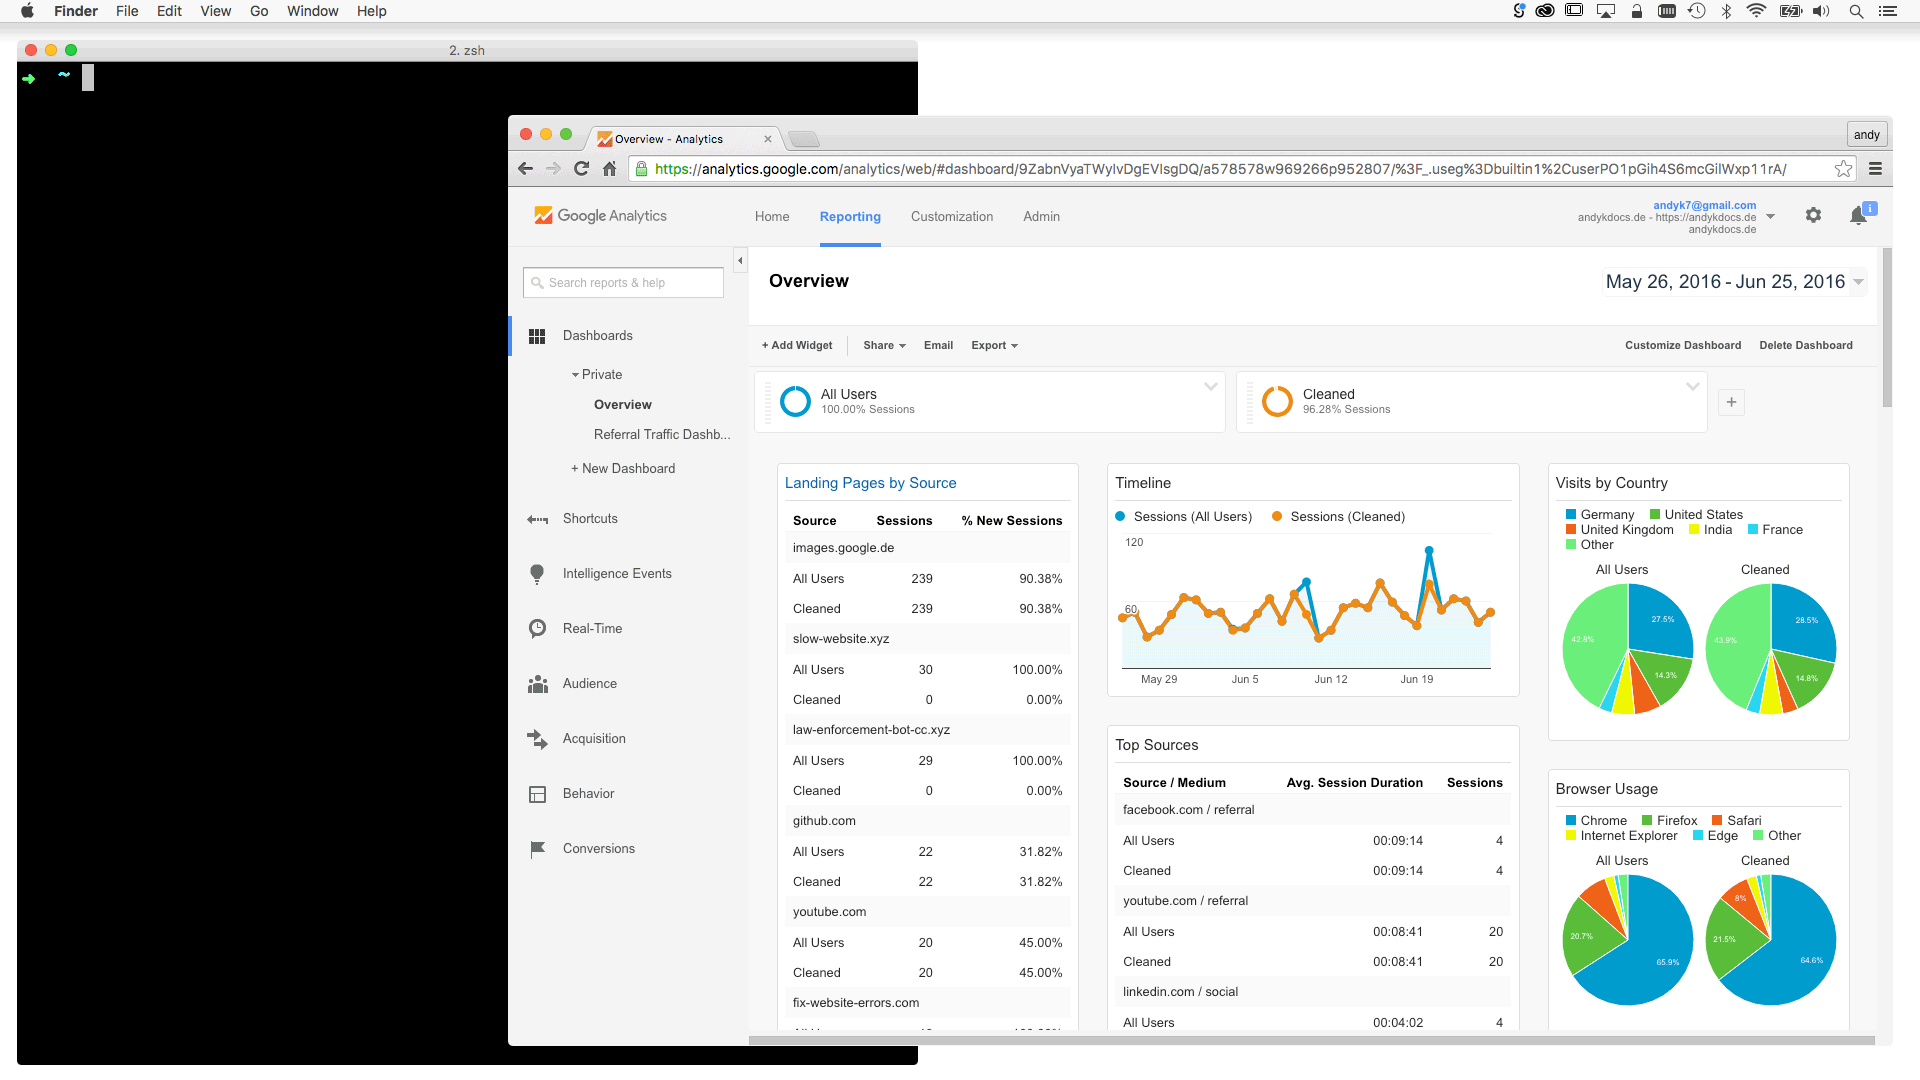Switch to the Customization tab
The height and width of the screenshot is (1080, 1920).
click(951, 217)
